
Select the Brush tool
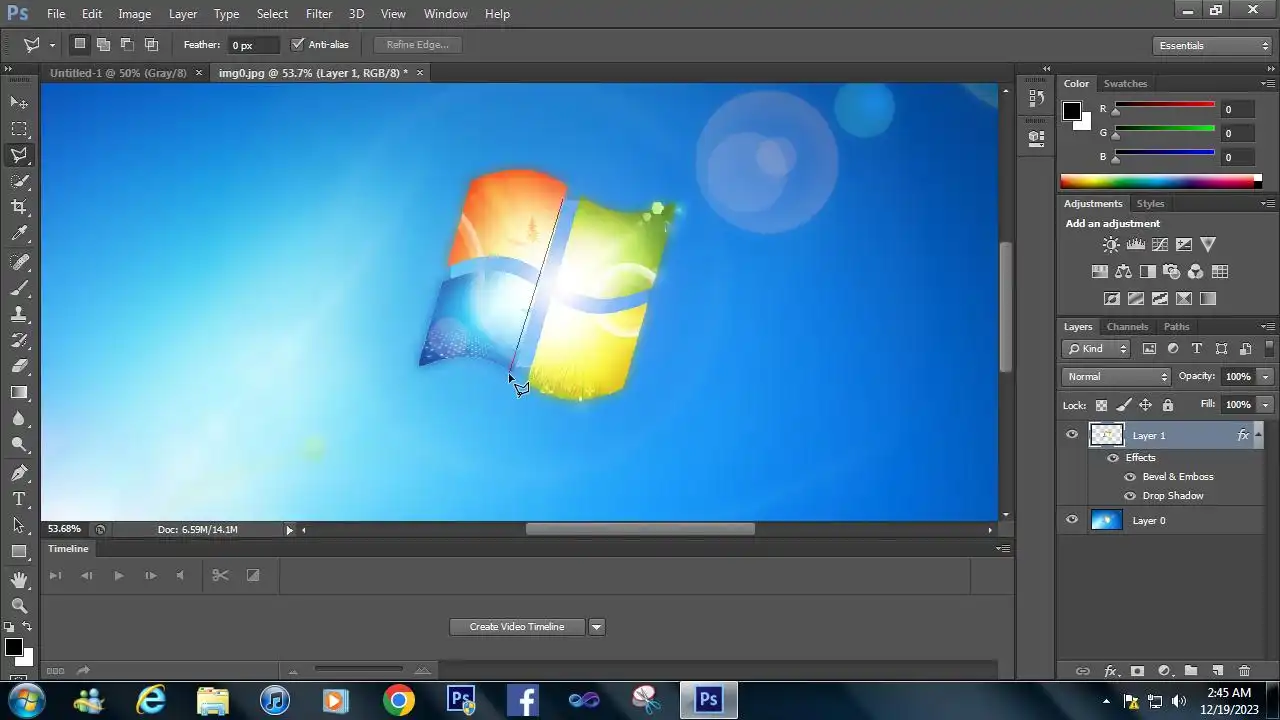pyautogui.click(x=19, y=288)
